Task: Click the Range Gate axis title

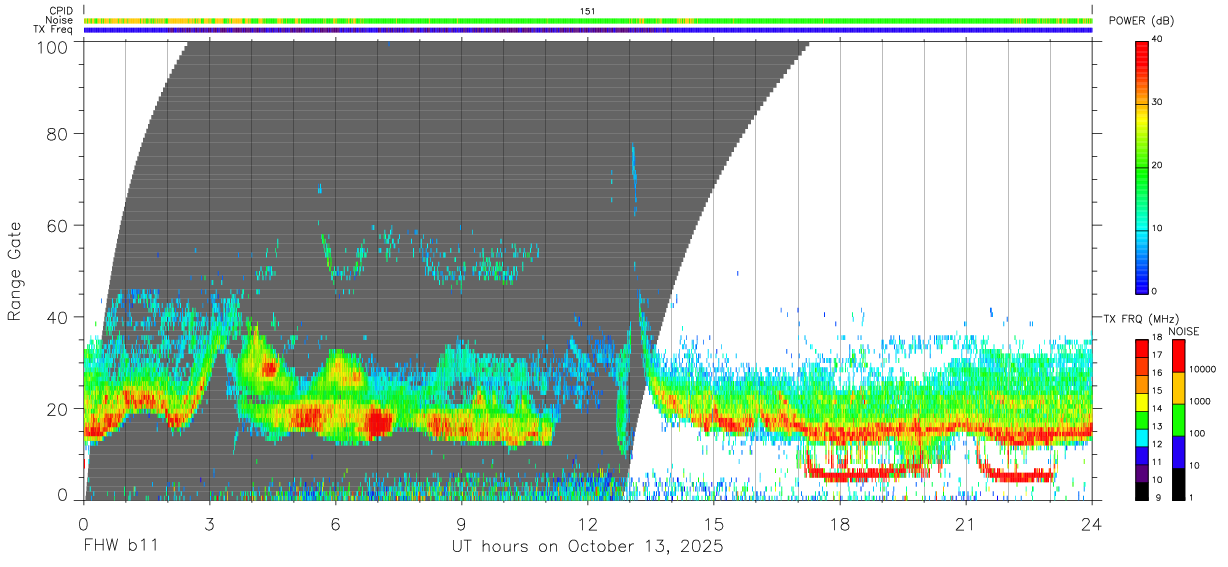Action: click(16, 272)
